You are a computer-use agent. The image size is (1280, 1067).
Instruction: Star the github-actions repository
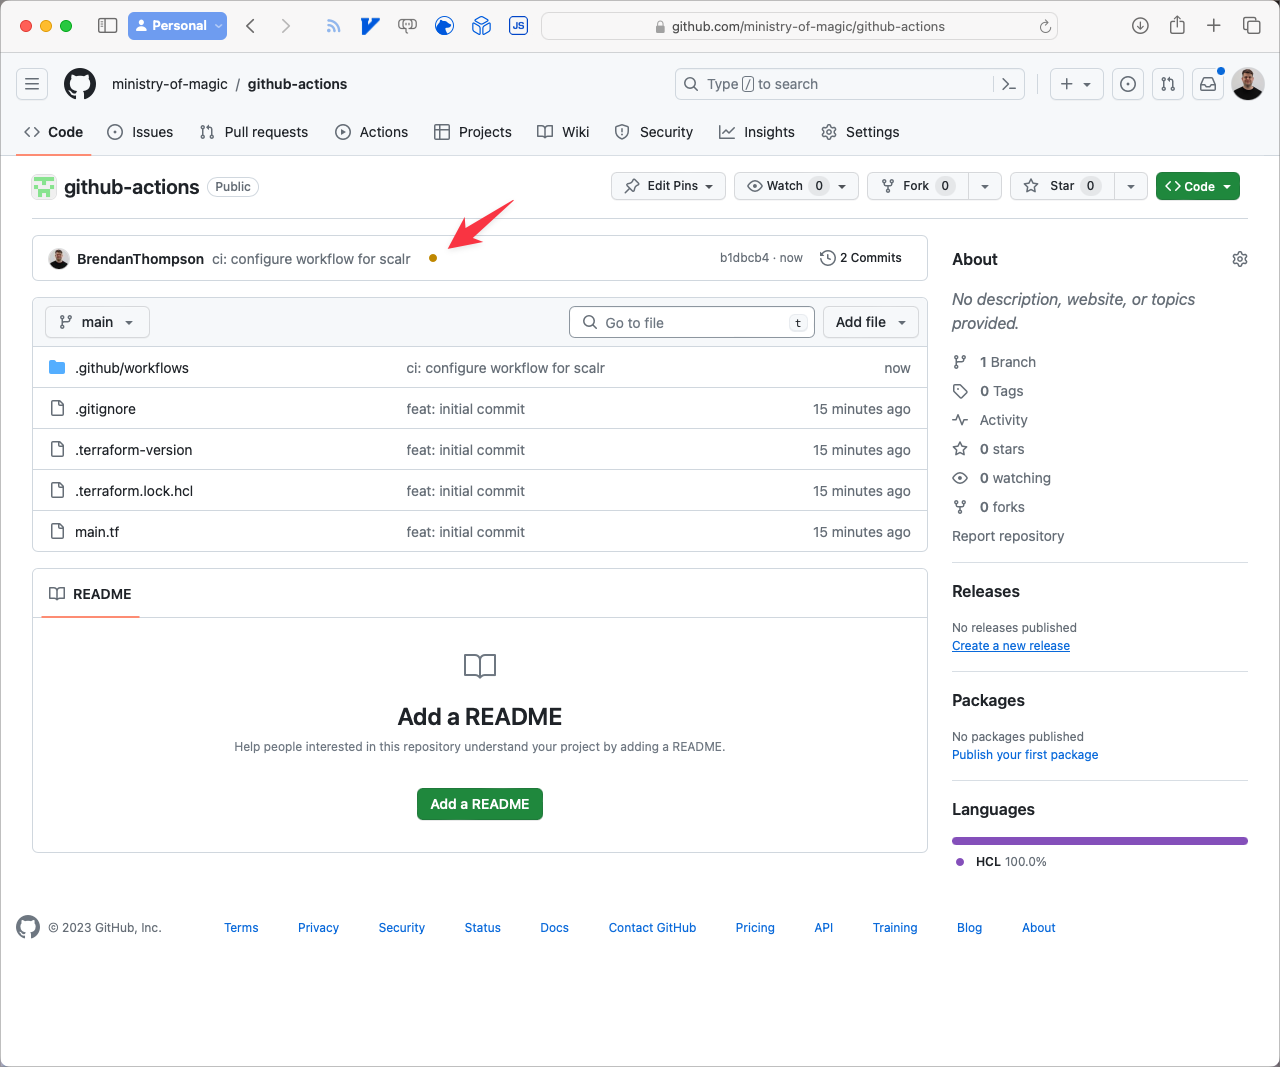[x=1062, y=186]
